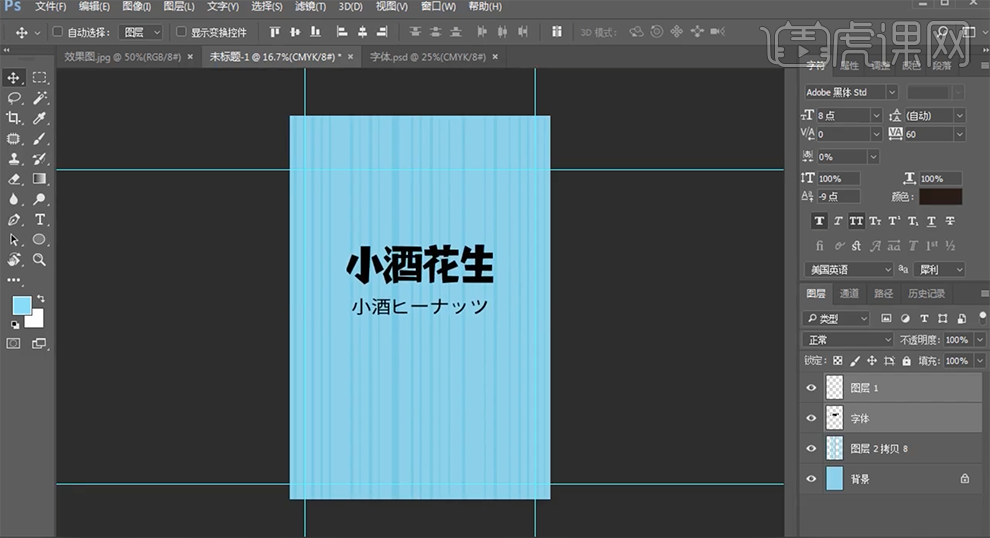990x538 pixels.
Task: Click the foreground color swatch
Action: [x=21, y=306]
